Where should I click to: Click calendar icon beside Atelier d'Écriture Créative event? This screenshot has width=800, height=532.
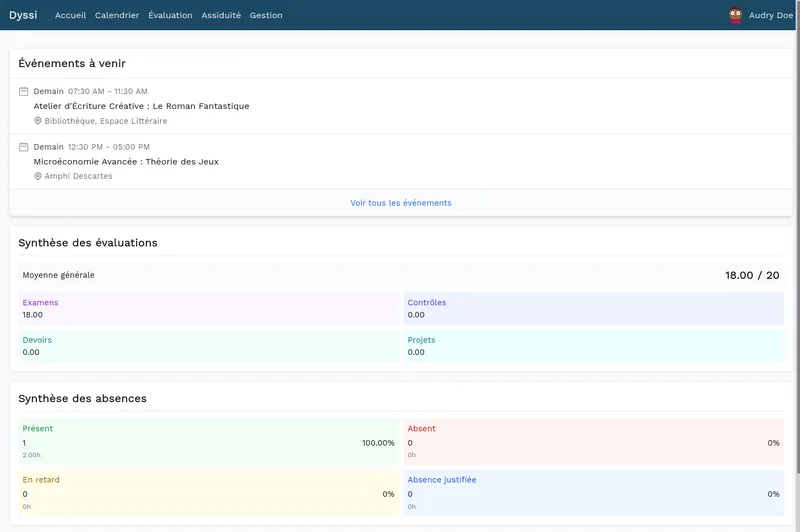pyautogui.click(x=24, y=91)
